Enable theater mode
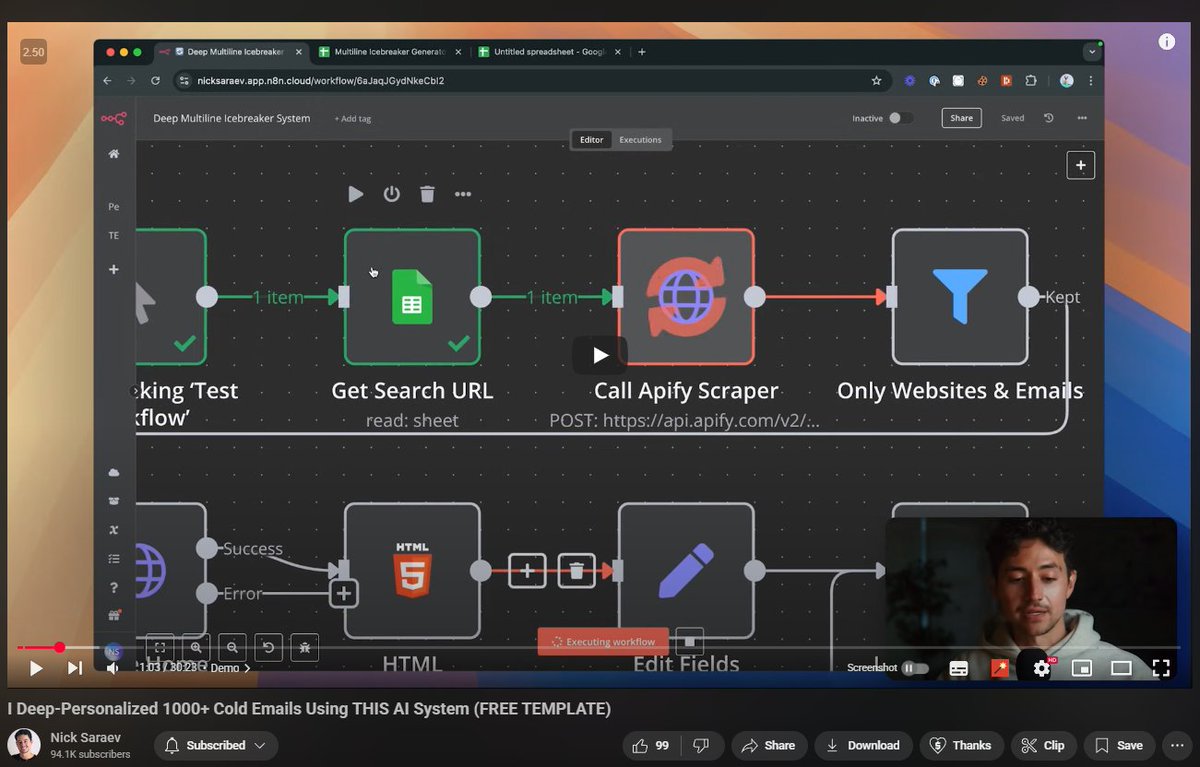The width and height of the screenshot is (1200, 767). (1121, 668)
